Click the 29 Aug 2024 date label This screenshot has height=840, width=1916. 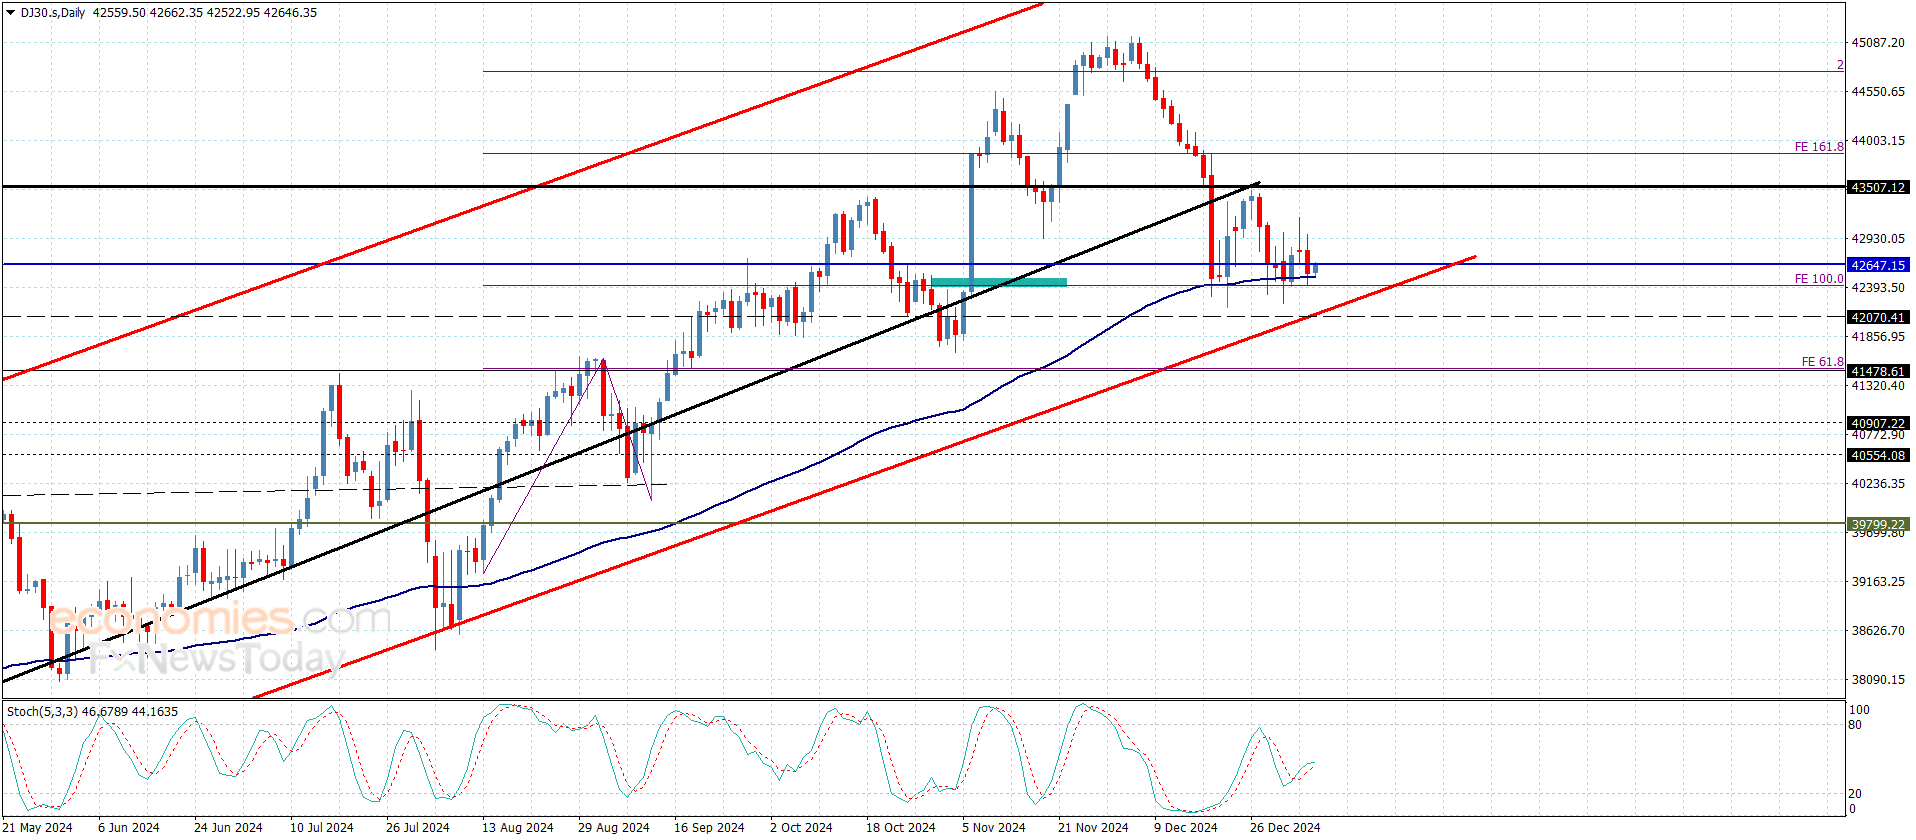[x=613, y=828]
